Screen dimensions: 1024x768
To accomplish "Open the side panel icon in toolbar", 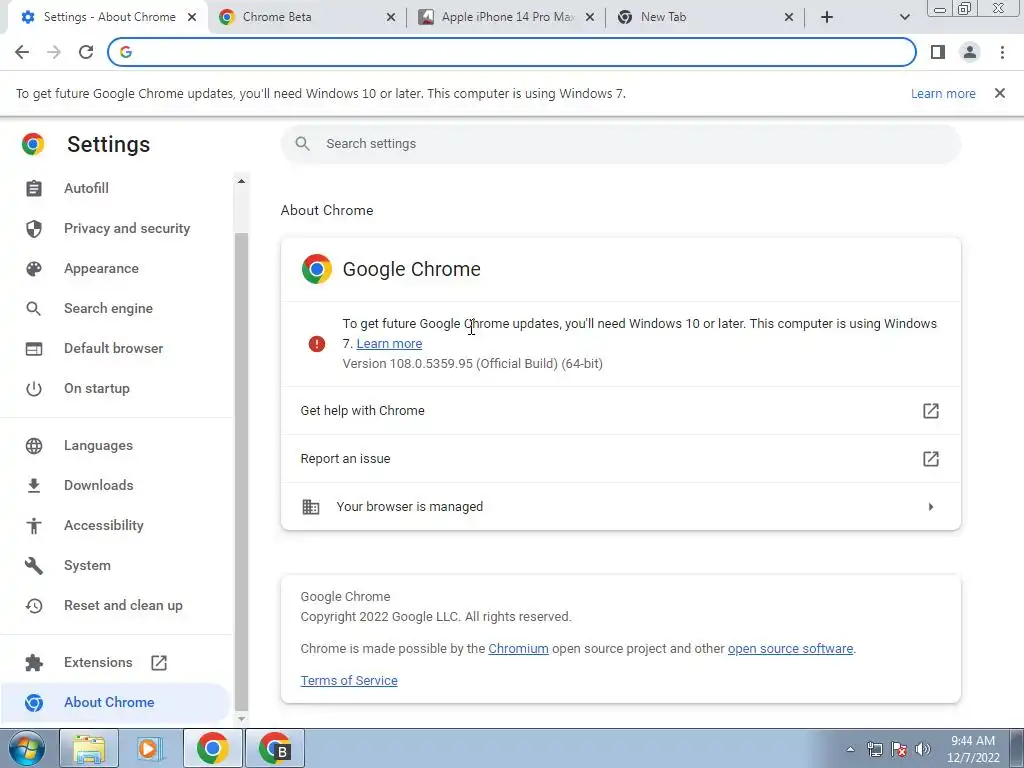I will [938, 52].
